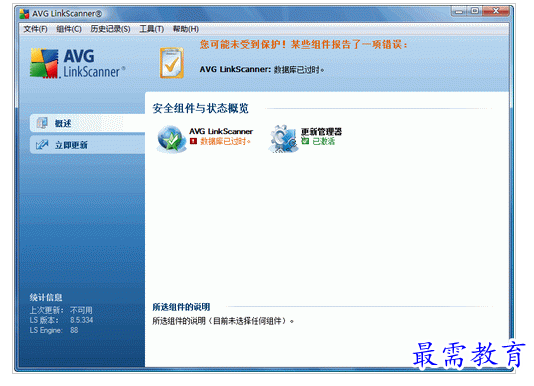534x386 pixels.
Task: Click the 更新管理器 component label
Action: tap(321, 132)
